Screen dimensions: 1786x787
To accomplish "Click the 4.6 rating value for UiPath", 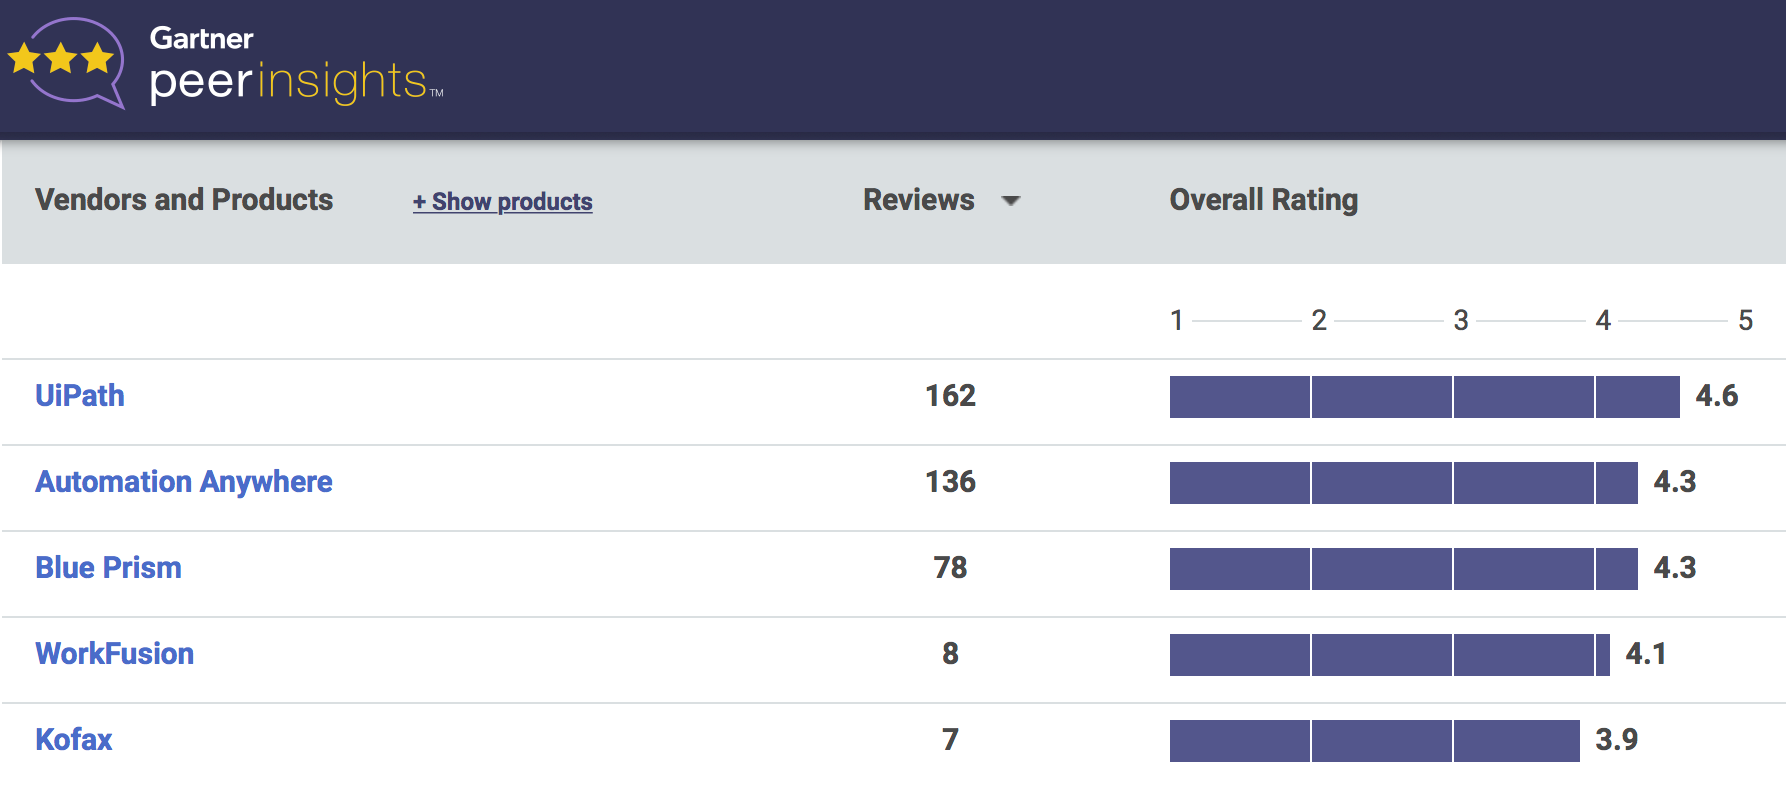I will [1717, 396].
